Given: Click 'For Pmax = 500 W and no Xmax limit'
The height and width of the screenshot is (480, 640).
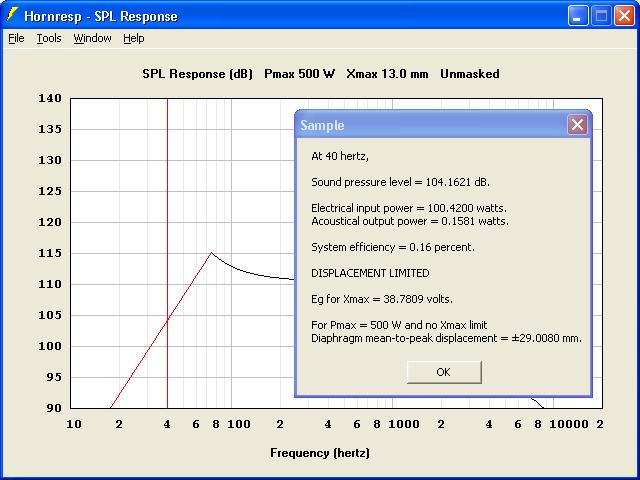Looking at the screenshot, I should coord(399,325).
